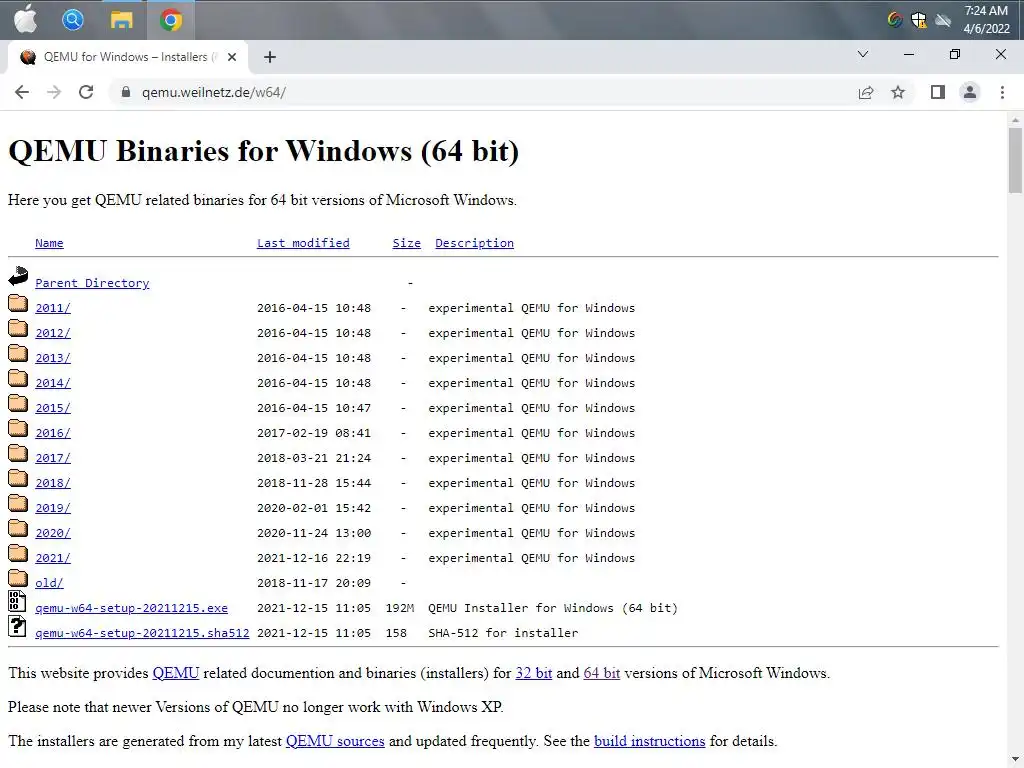Click the address bar URL qemu.weilnetz.de/w64/
Viewport: 1024px width, 768px height.
(214, 92)
